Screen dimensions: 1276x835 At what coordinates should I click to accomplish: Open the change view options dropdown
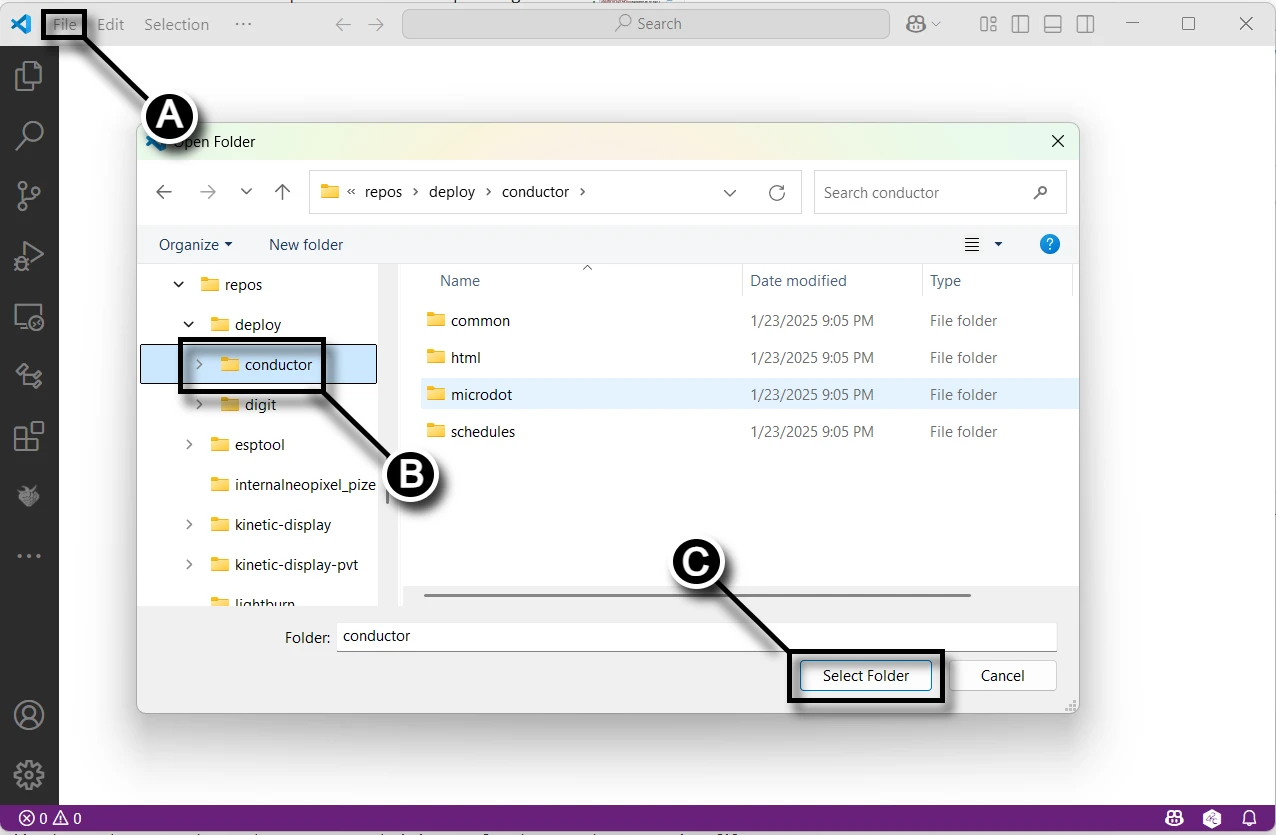point(998,244)
